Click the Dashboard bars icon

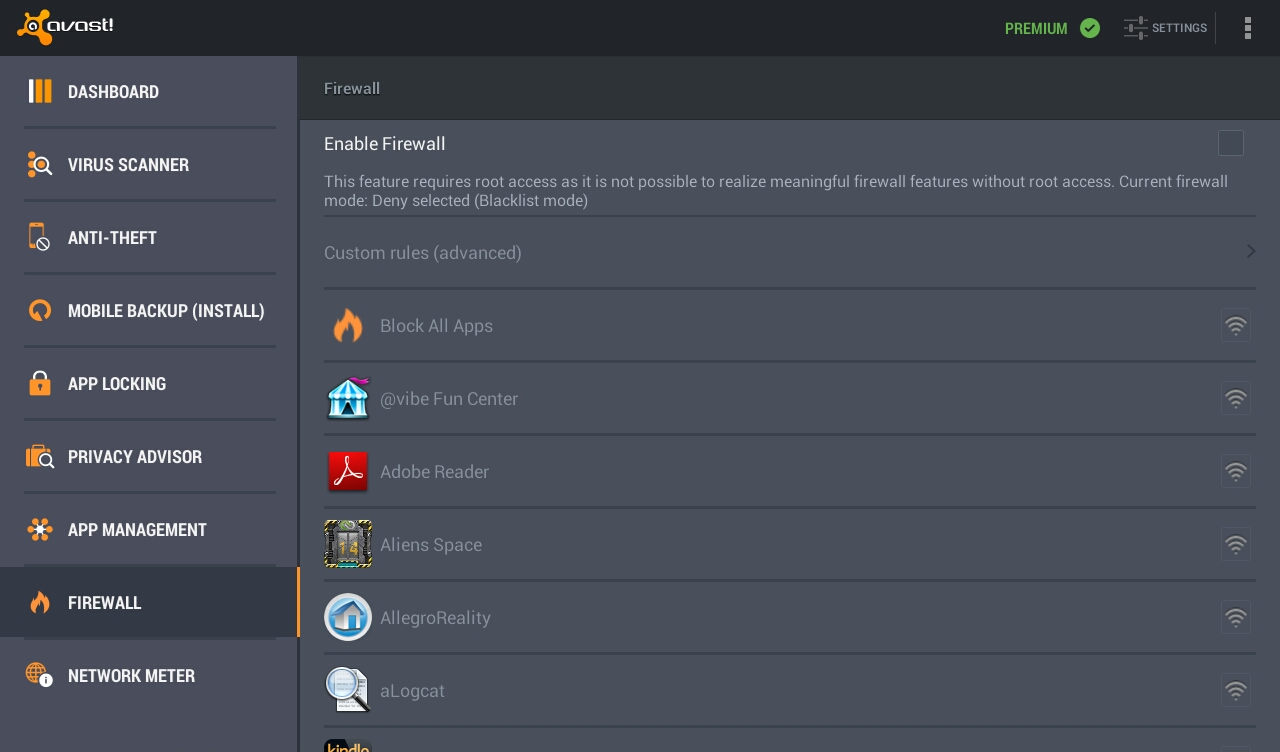(x=40, y=91)
